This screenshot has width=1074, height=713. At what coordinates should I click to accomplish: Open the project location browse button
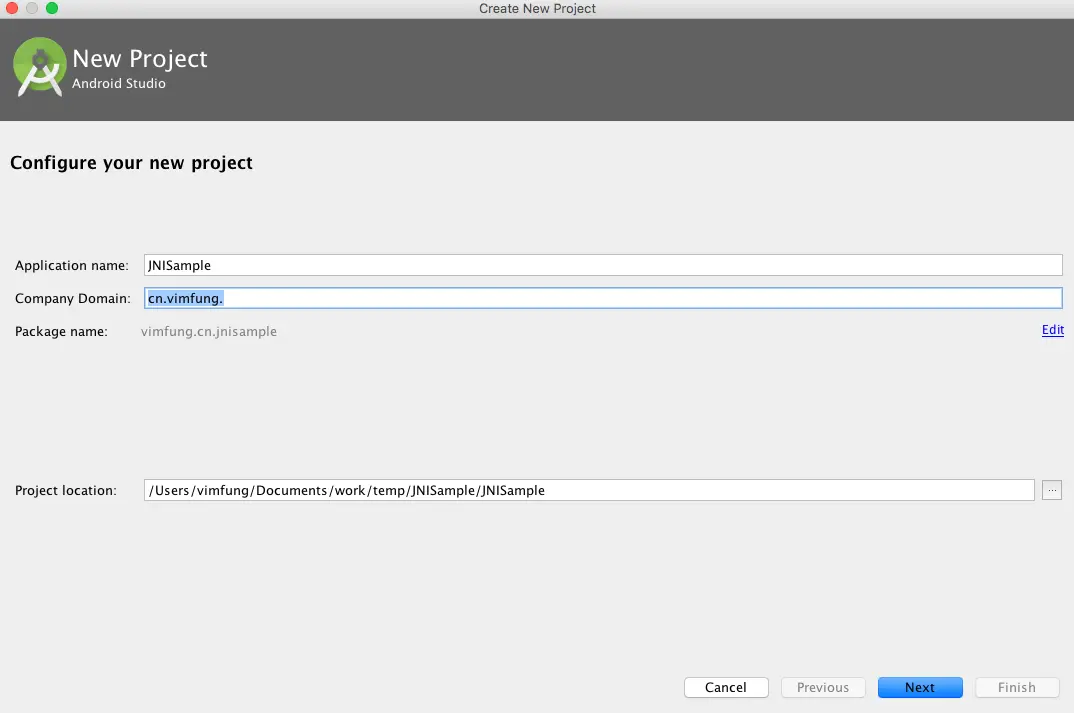[x=1051, y=490]
